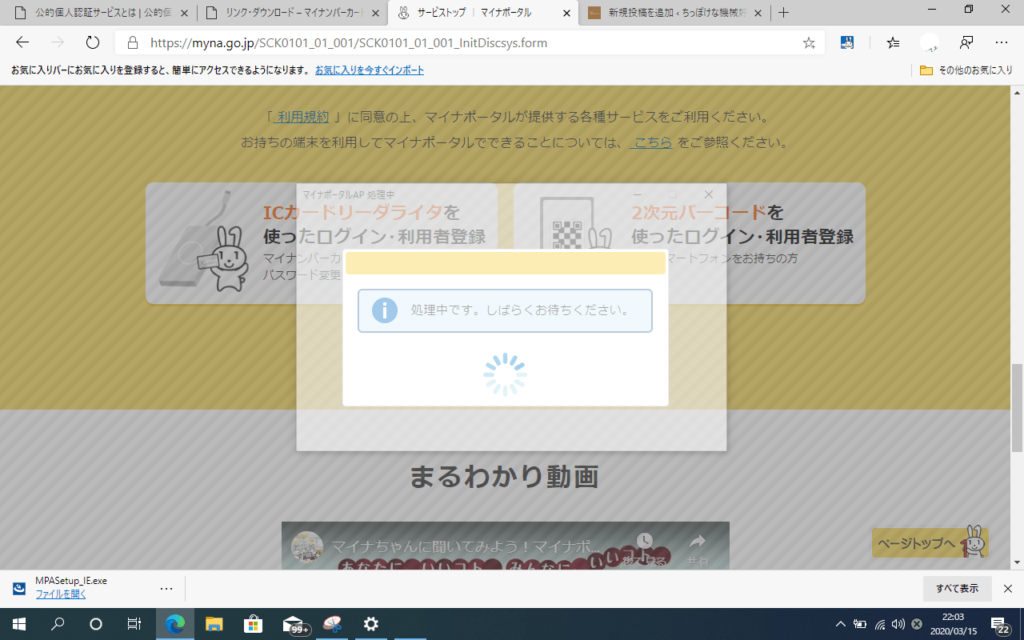Close the マイナポータルAP 処理中 dialog
Viewport: 1024px width, 640px height.
pyautogui.click(x=709, y=194)
